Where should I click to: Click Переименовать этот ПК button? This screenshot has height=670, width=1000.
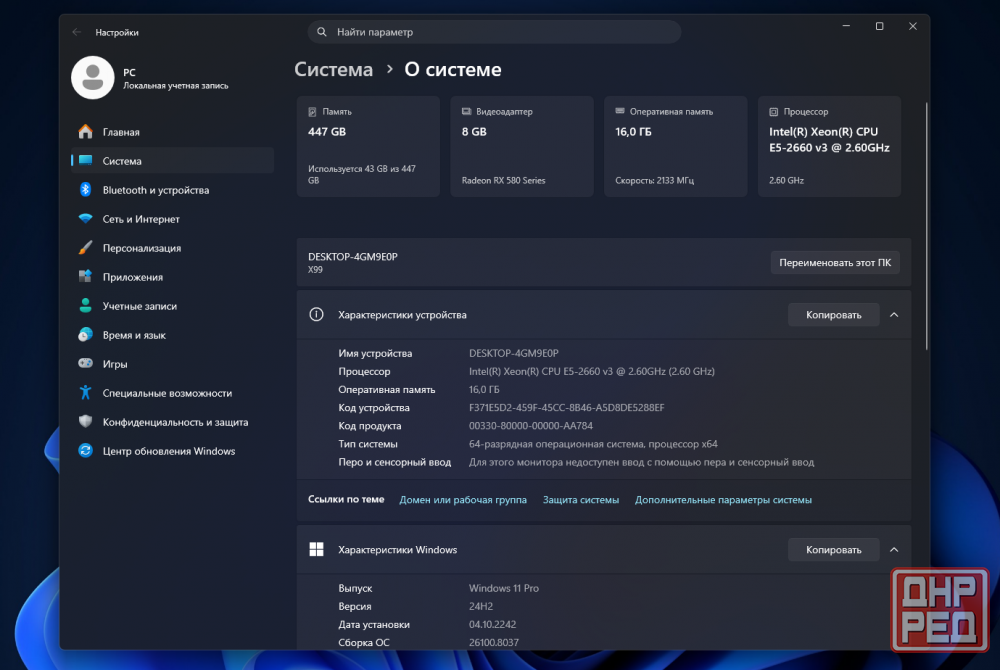point(835,263)
